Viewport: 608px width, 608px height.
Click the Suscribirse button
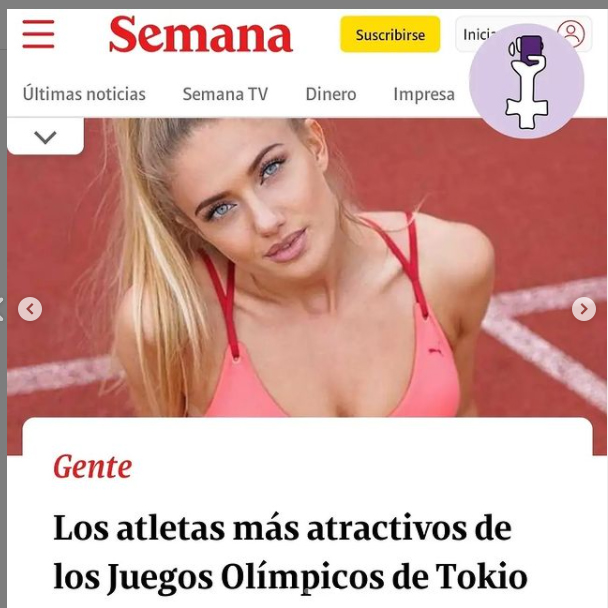390,35
